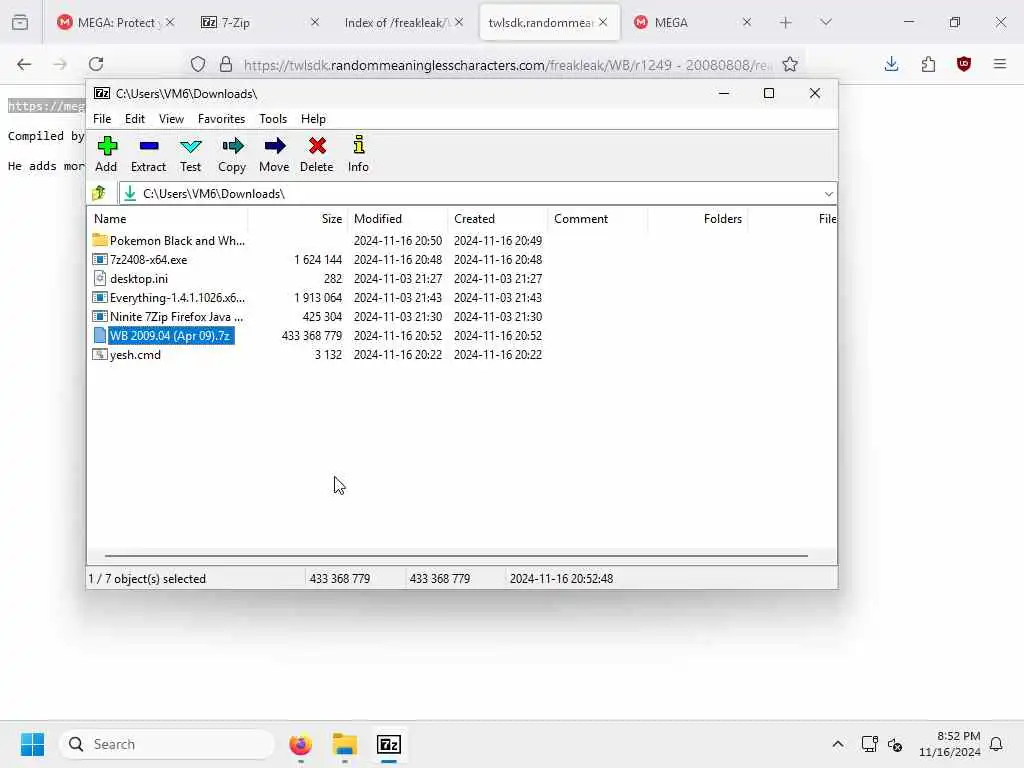Open the File menu in 7-Zip

[102, 119]
